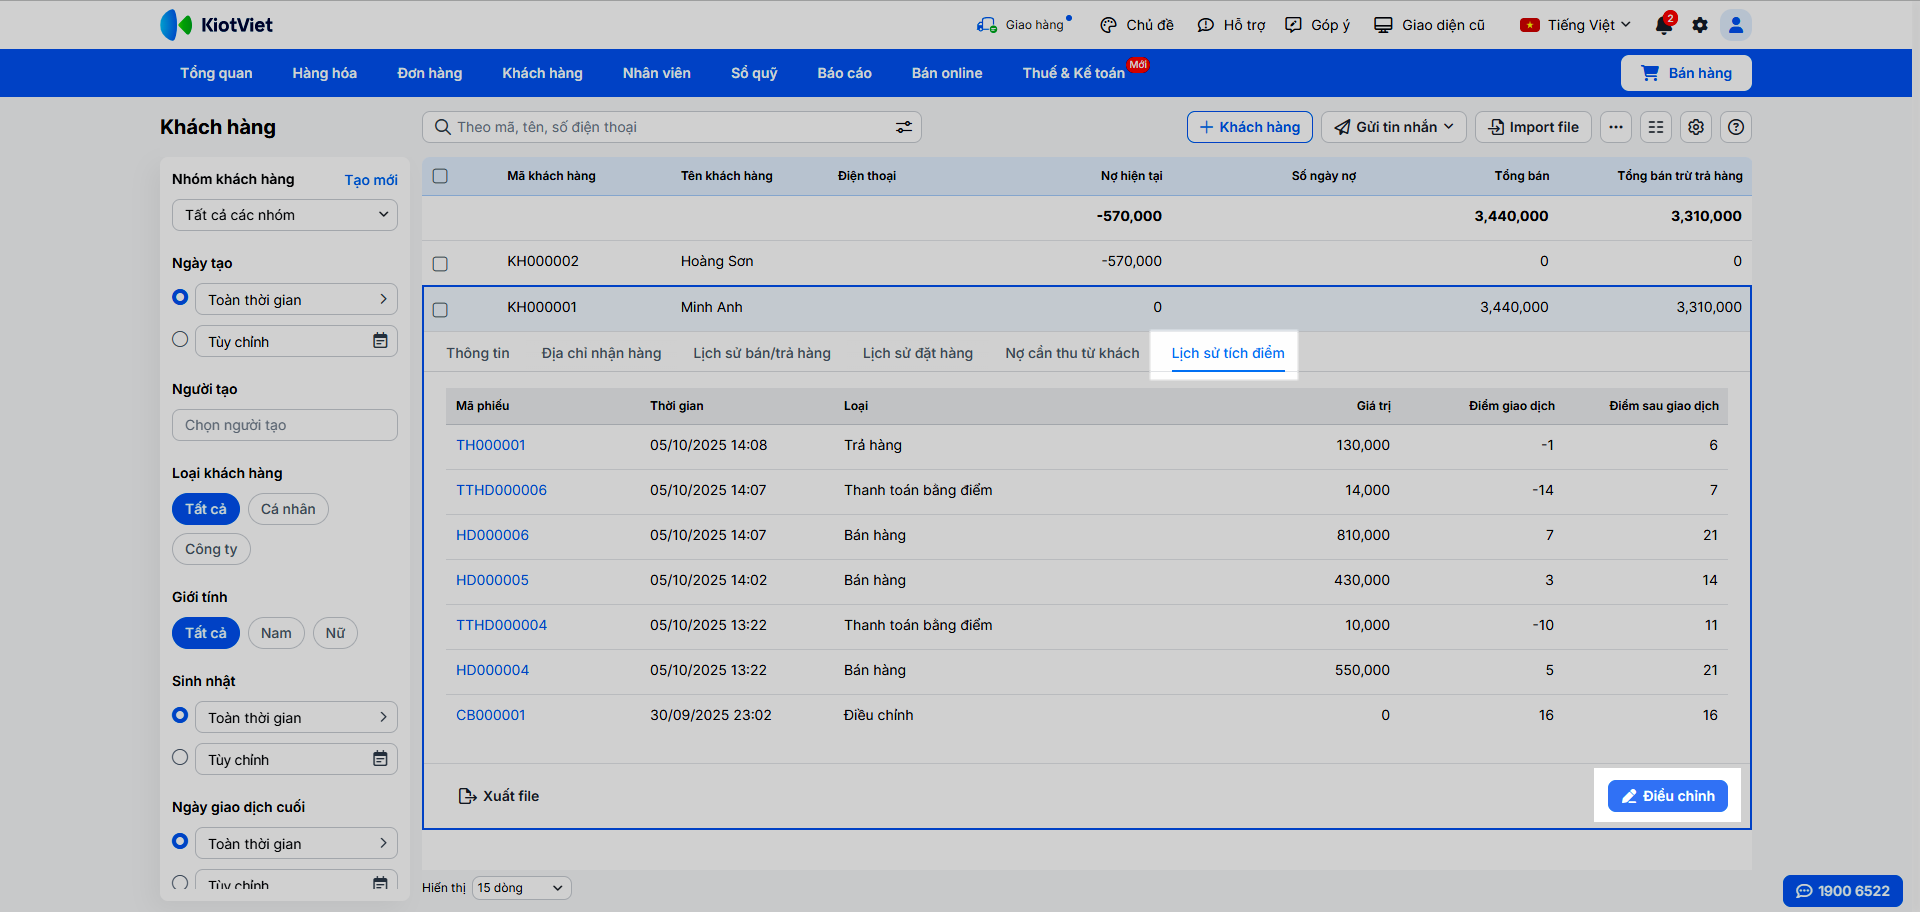Open invoice link HD000006

tap(492, 535)
